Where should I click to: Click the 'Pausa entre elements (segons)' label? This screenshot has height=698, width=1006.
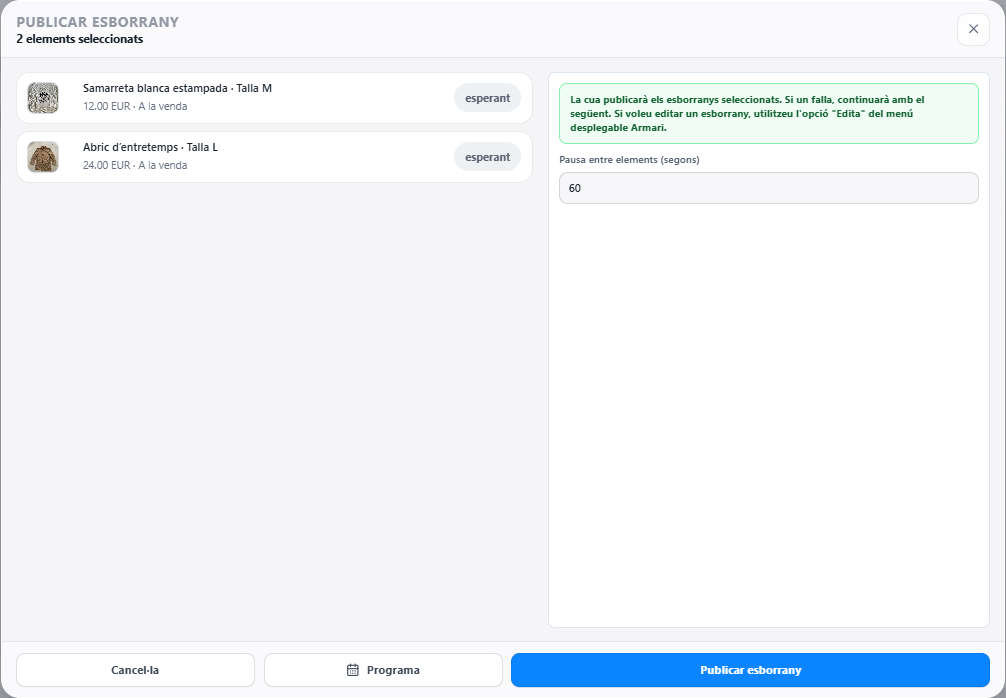pos(629,160)
